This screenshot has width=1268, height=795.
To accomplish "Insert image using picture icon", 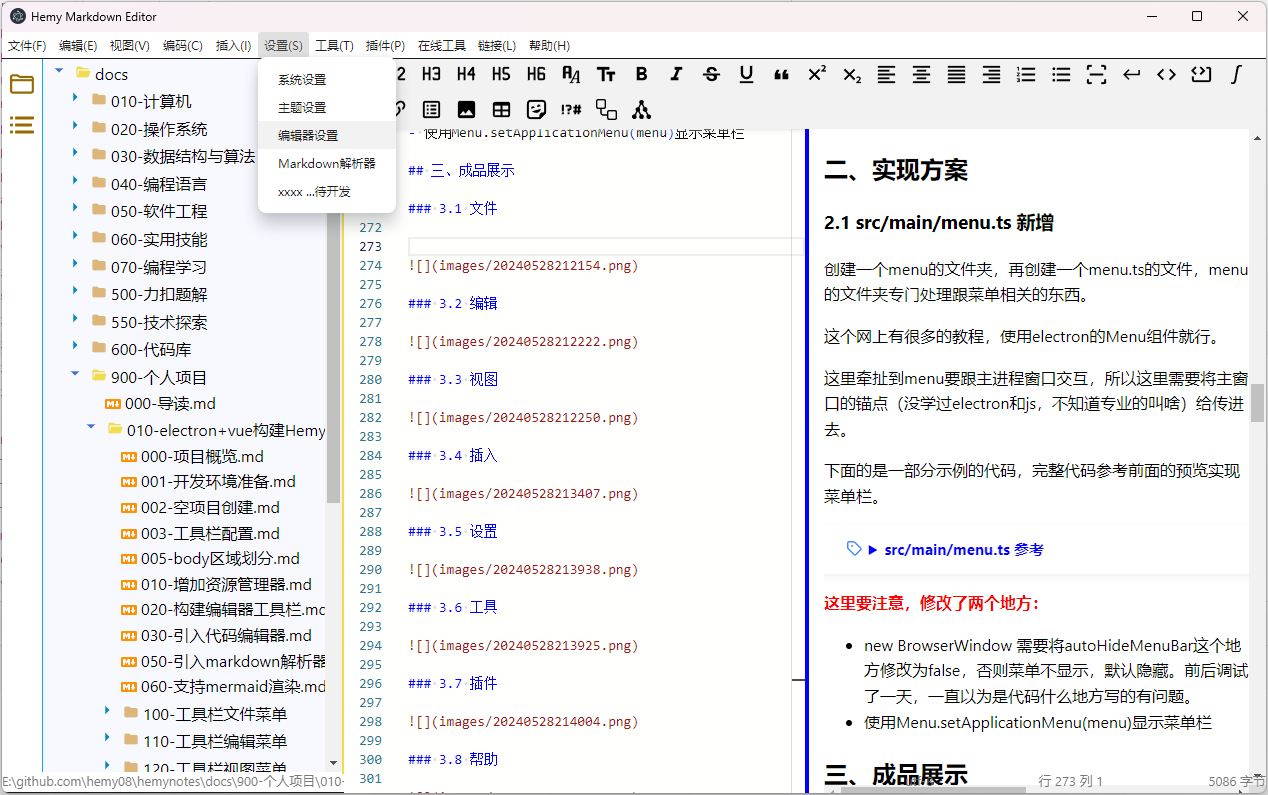I will tap(466, 109).
